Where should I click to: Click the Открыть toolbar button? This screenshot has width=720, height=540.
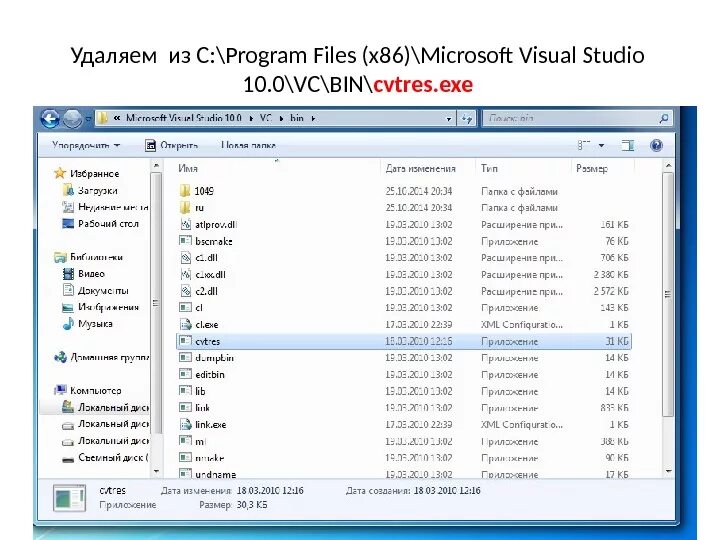click(171, 146)
